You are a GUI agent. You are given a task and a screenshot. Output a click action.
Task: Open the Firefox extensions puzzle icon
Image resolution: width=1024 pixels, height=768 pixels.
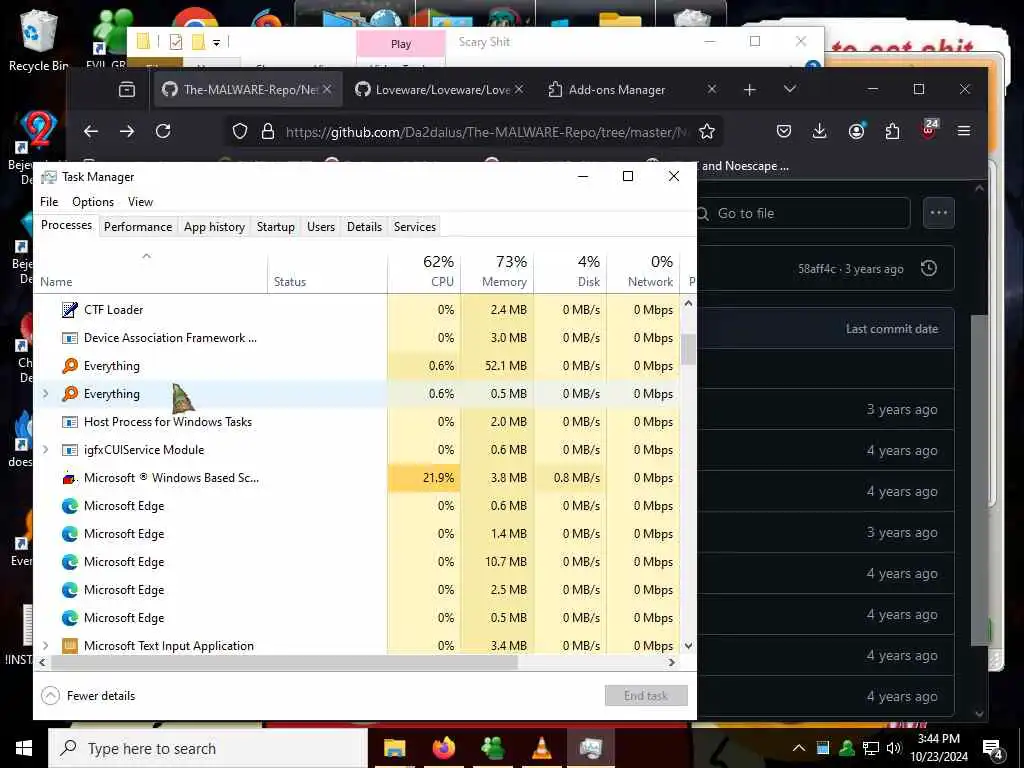pos(892,132)
